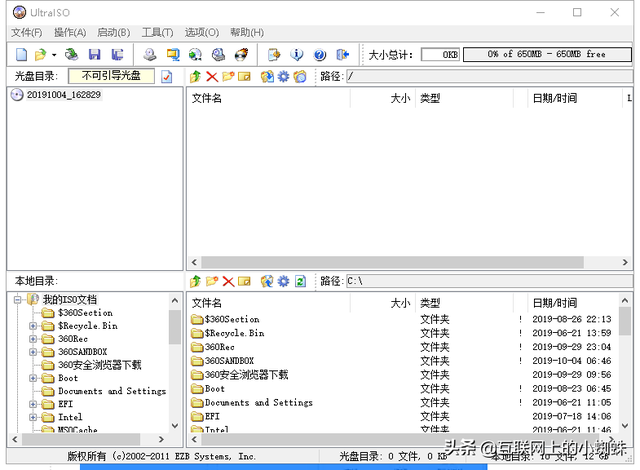Select Documents and Settings in local file list
640x470 pixels.
[258, 403]
